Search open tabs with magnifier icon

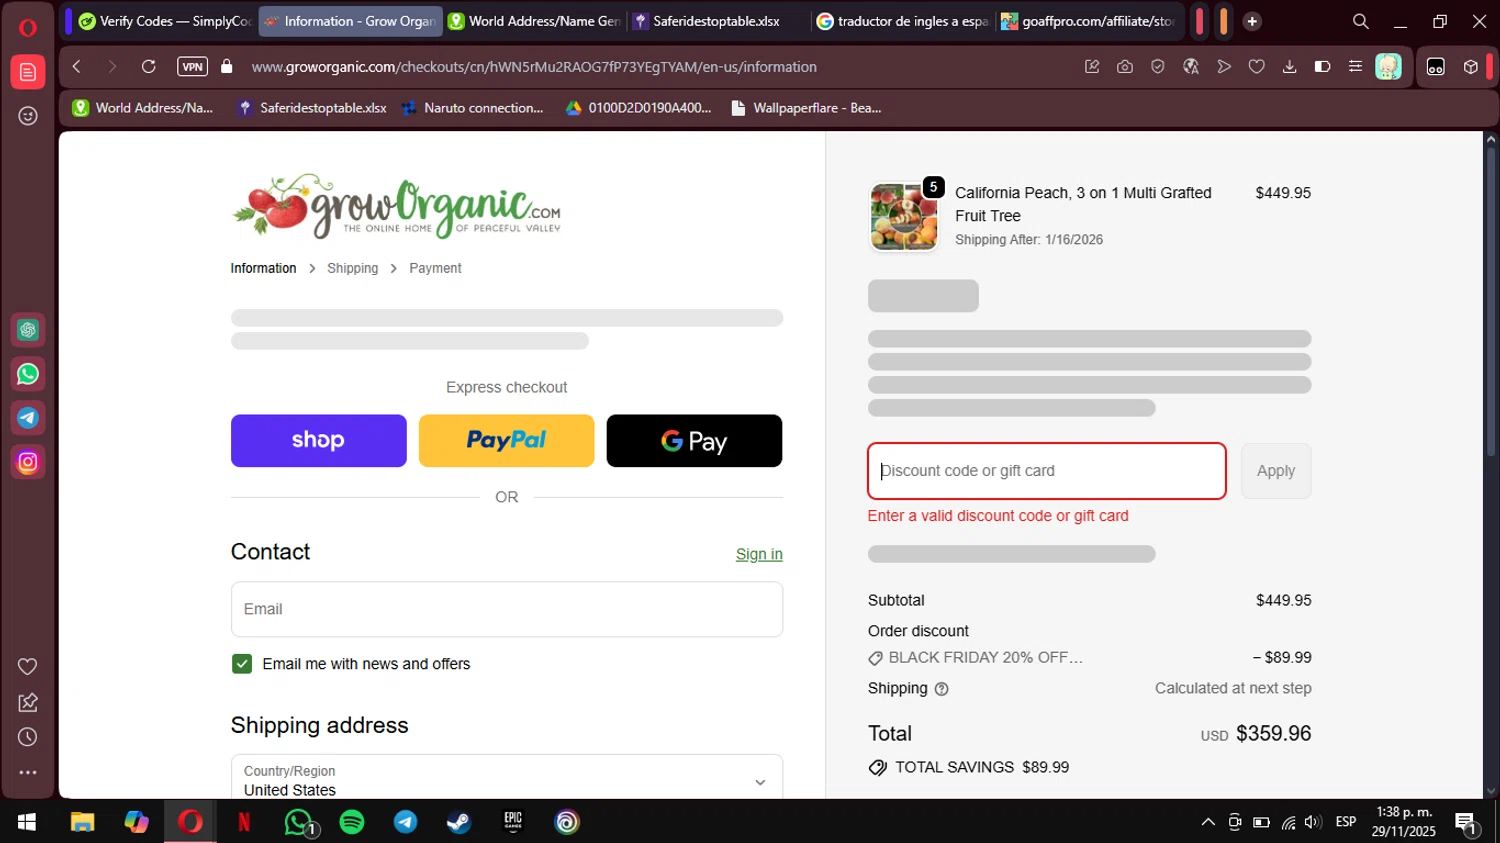1360,21
